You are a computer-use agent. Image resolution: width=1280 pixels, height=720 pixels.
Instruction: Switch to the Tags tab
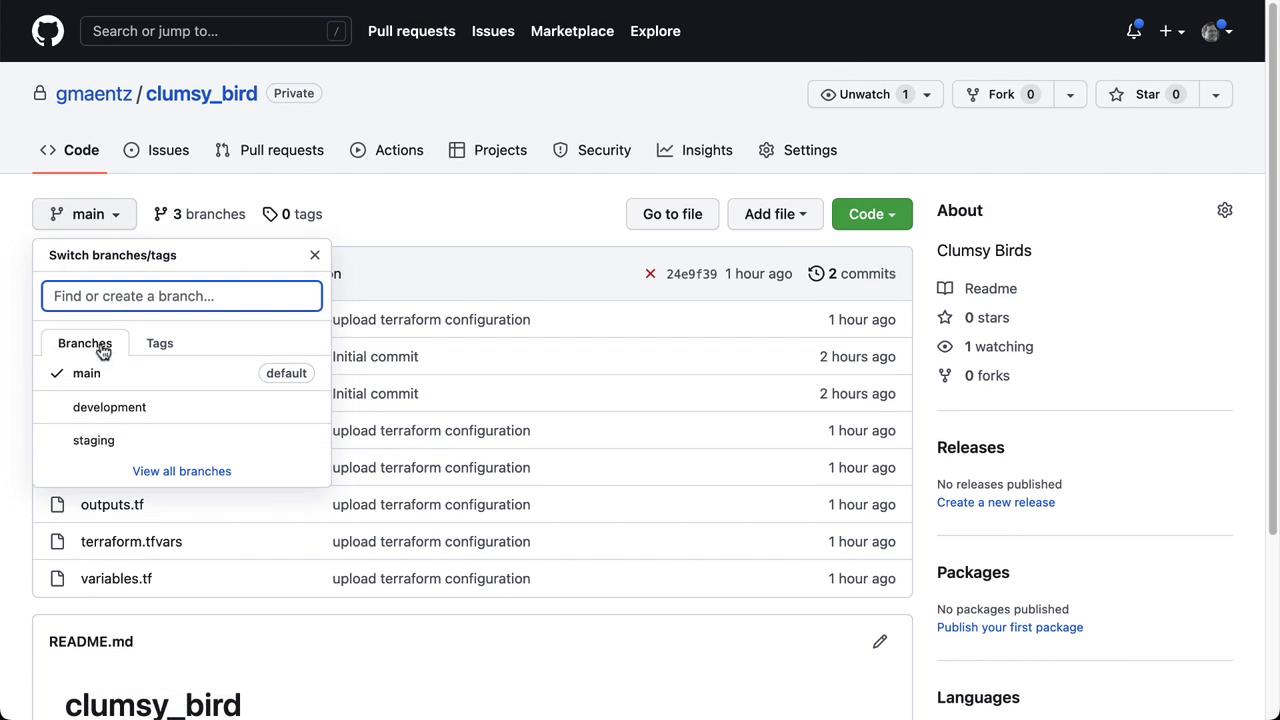click(x=160, y=343)
